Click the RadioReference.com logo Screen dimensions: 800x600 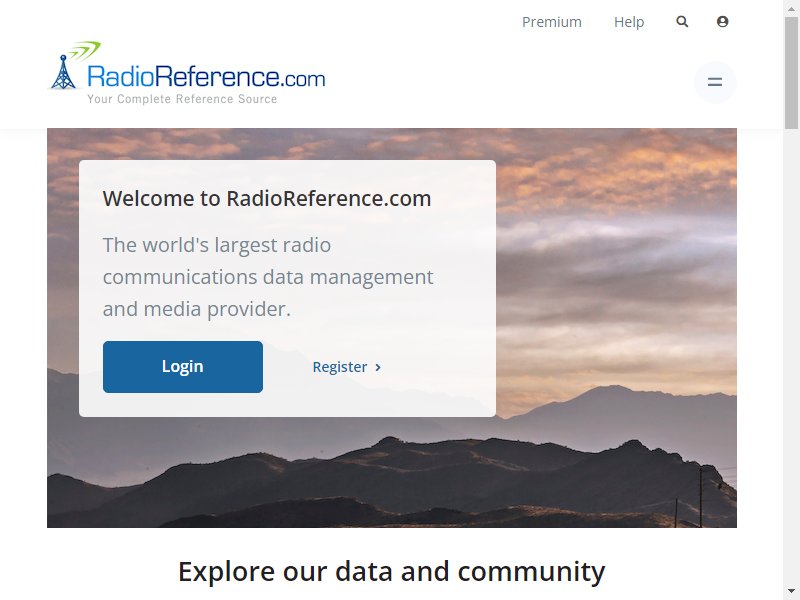point(187,73)
